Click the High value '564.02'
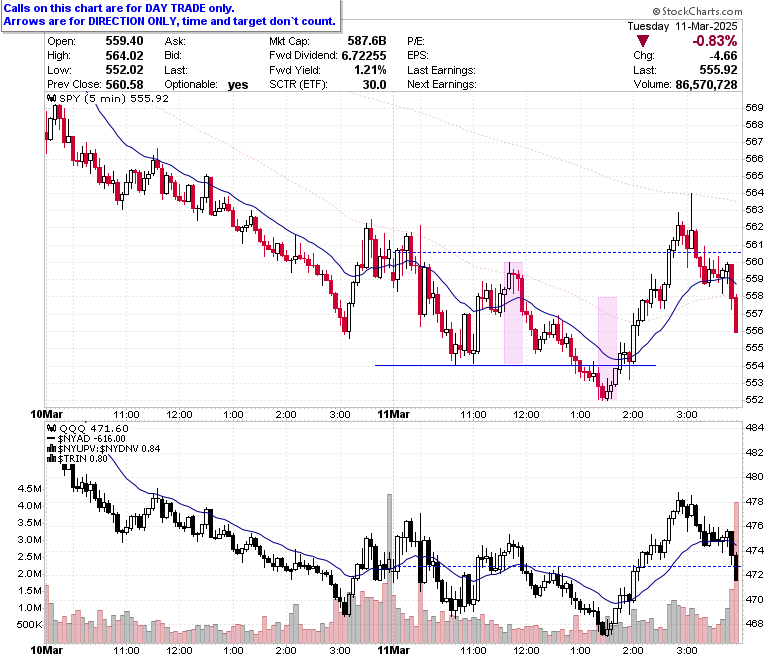 coord(124,55)
